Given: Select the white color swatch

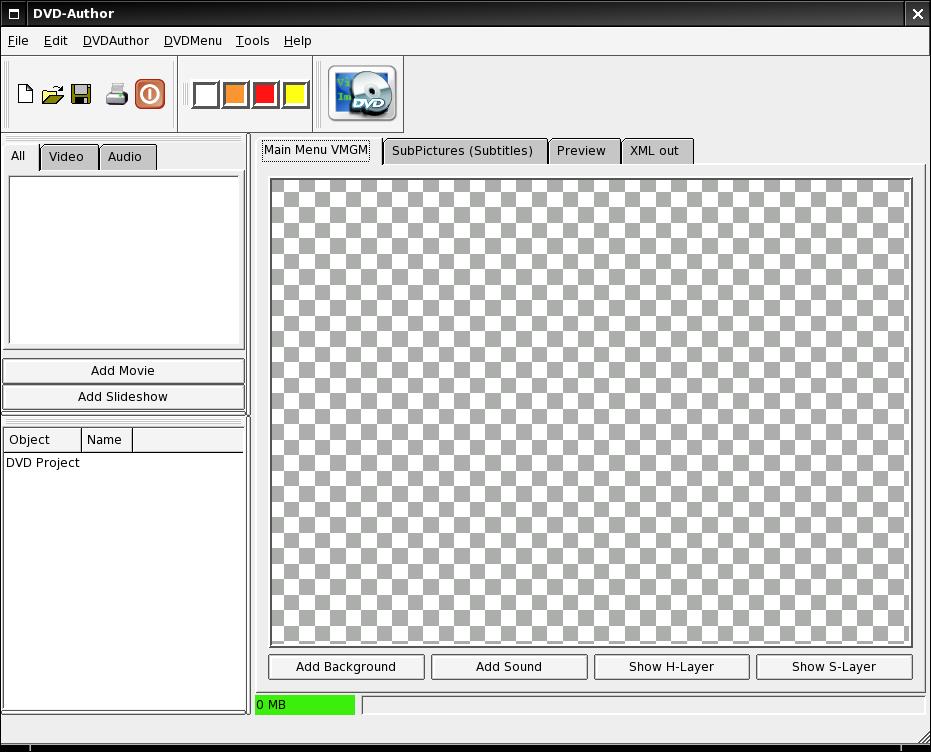Looking at the screenshot, I should pyautogui.click(x=206, y=94).
